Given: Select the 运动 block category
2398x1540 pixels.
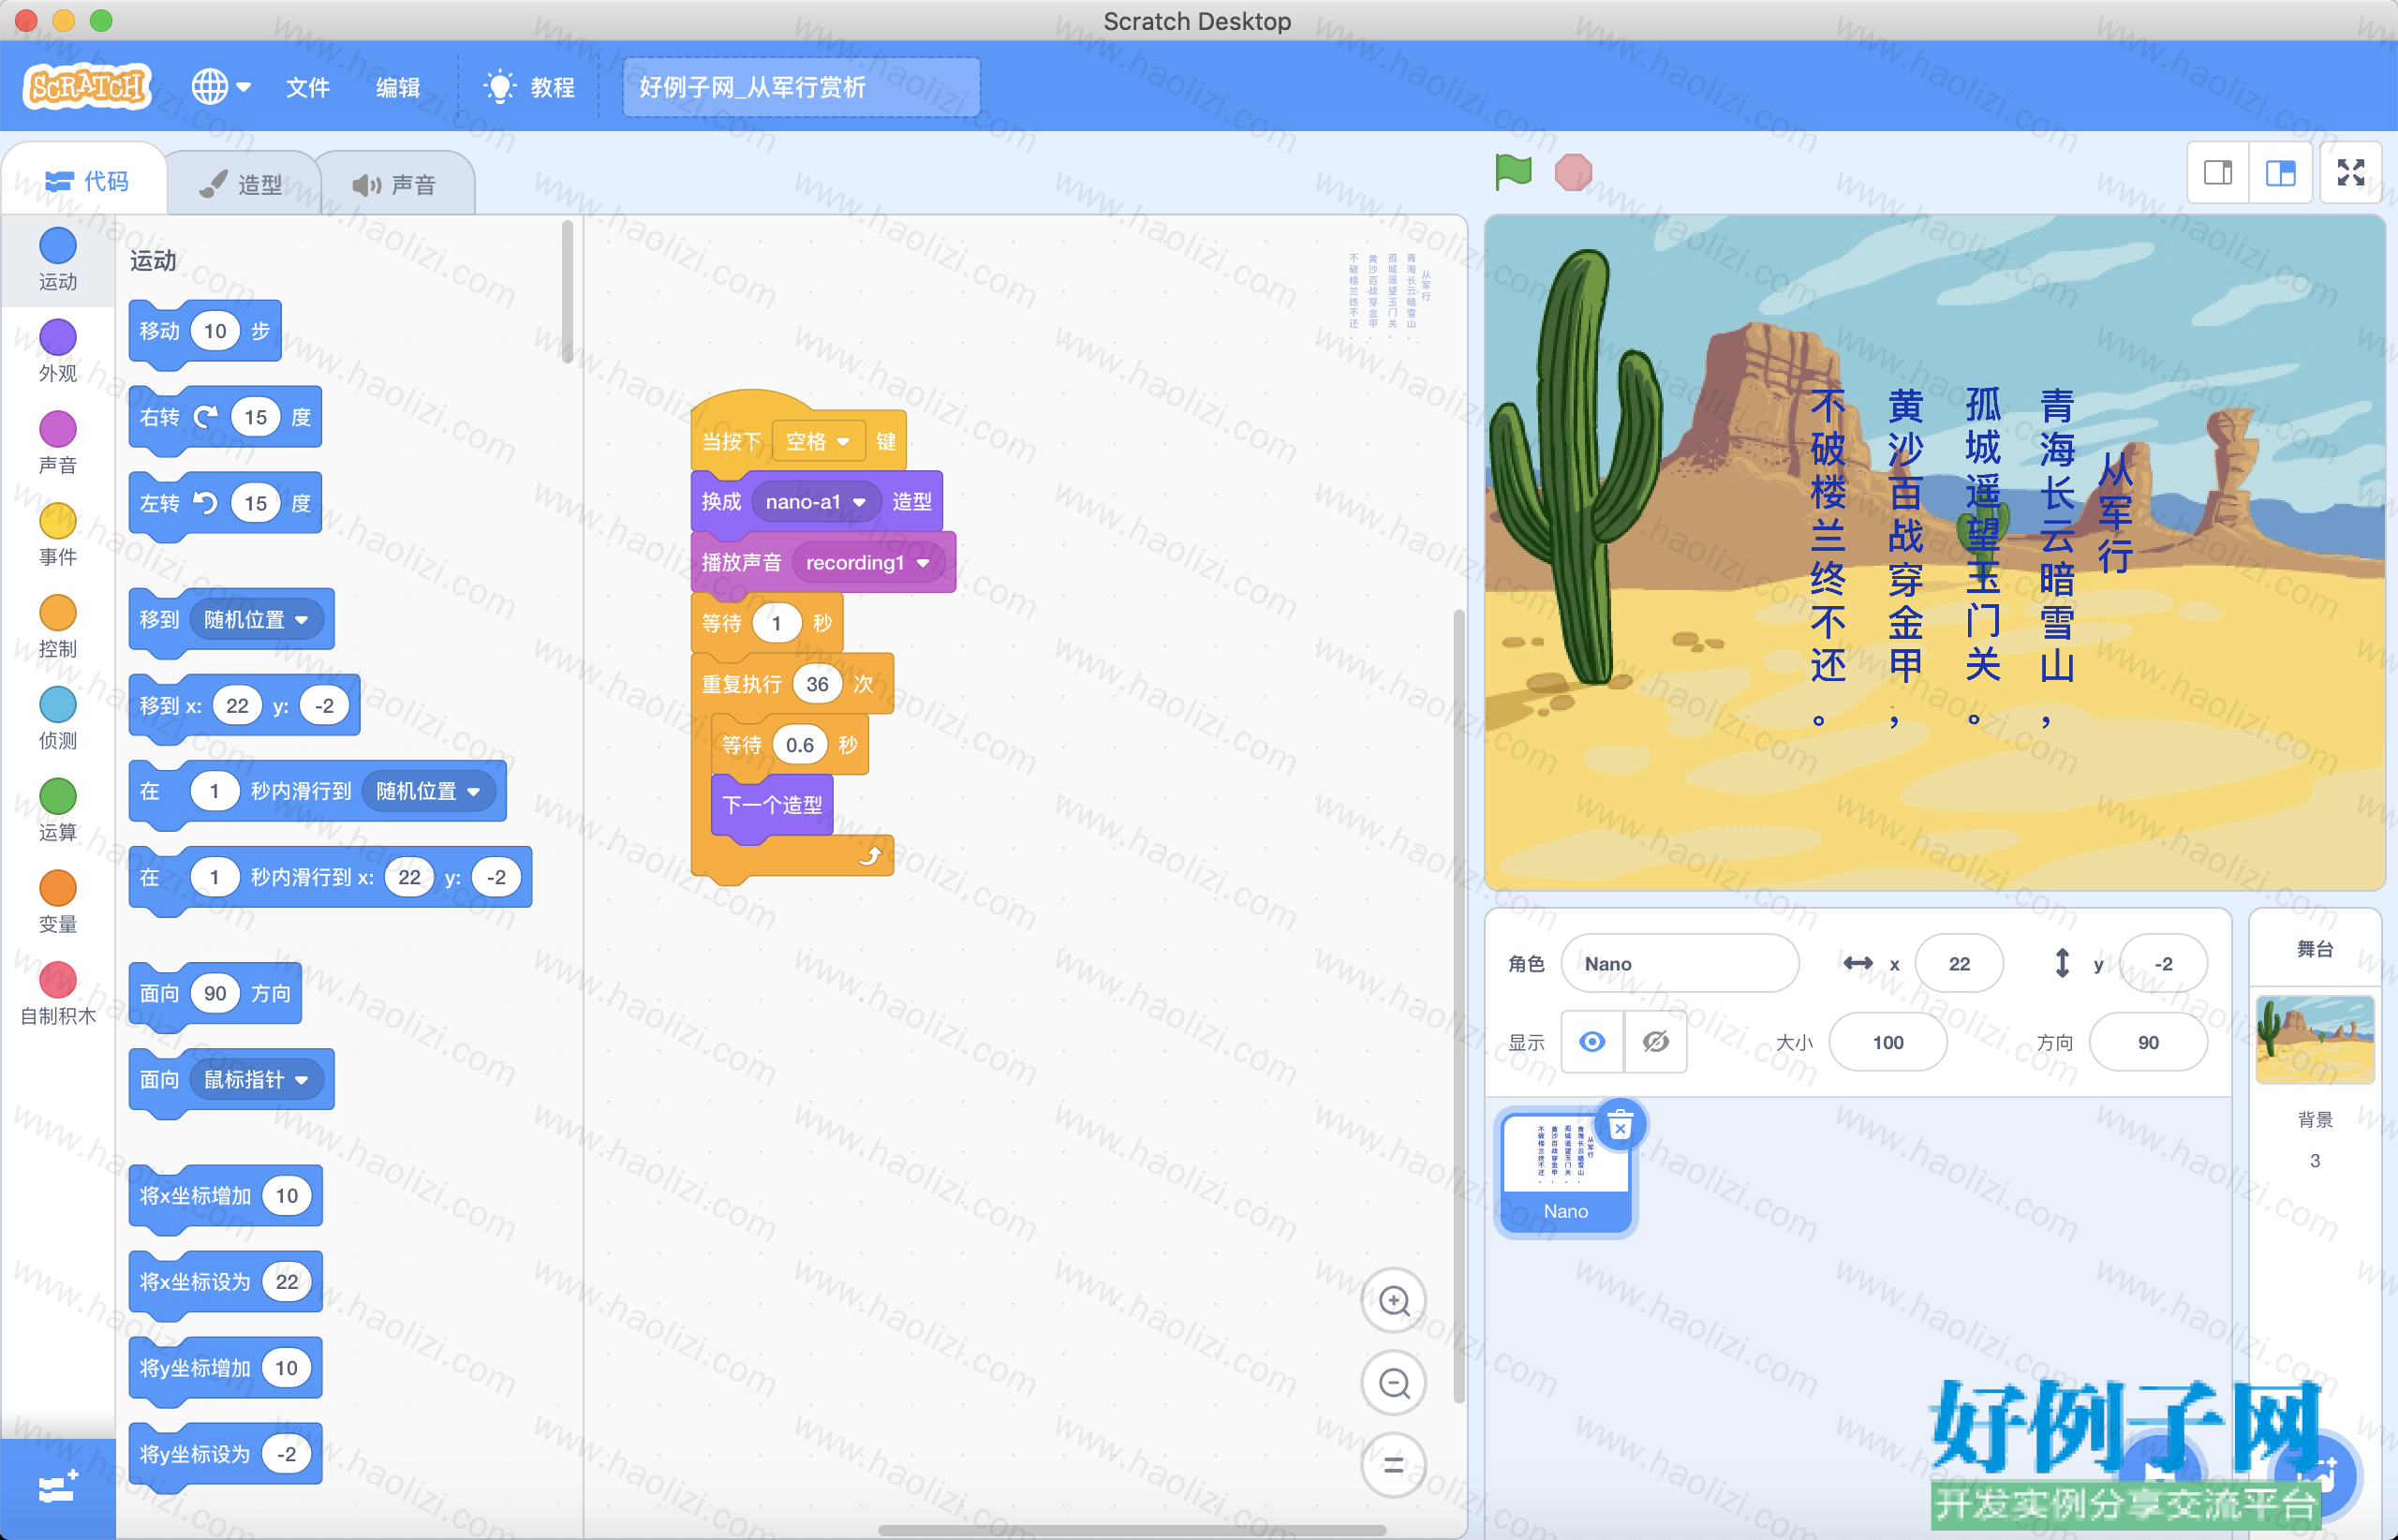Looking at the screenshot, I should (58, 260).
